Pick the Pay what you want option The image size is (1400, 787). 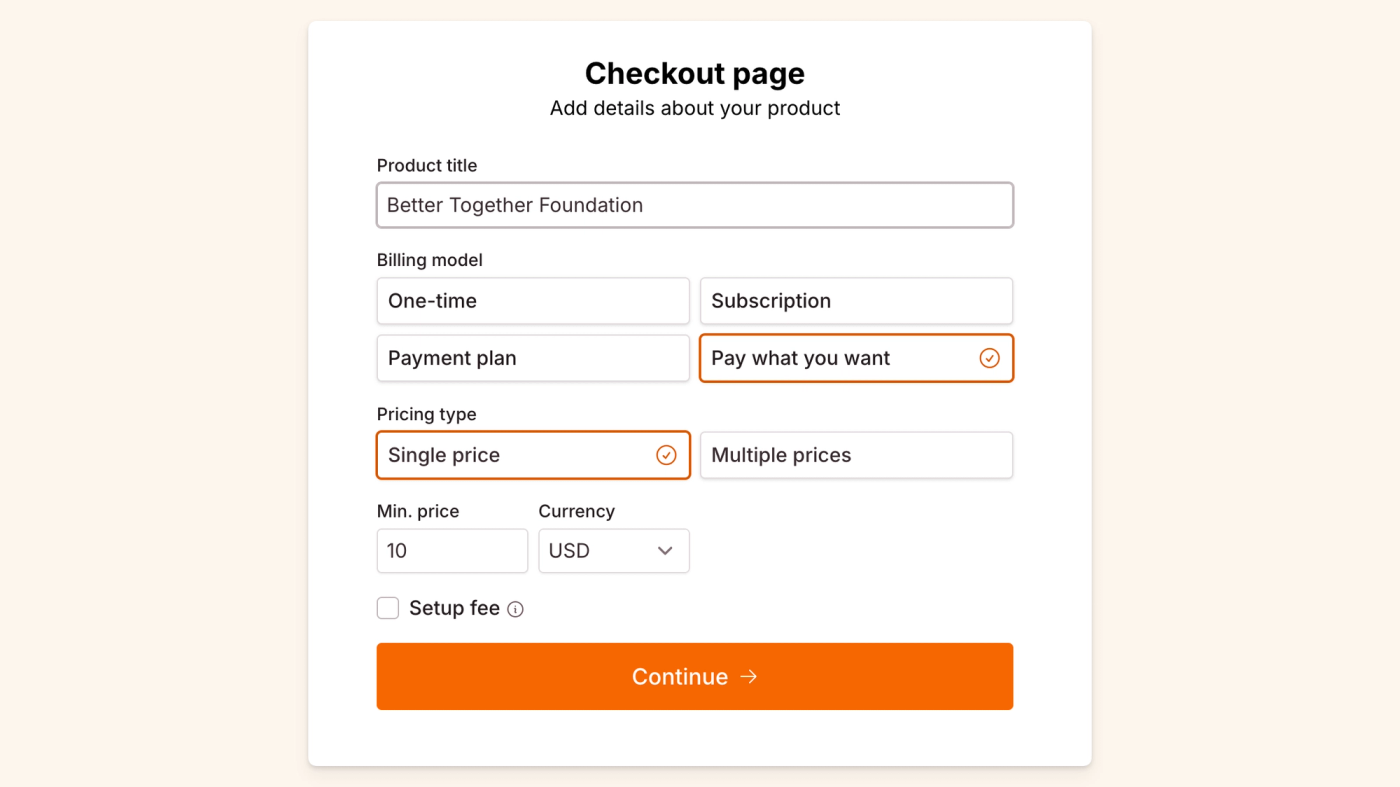point(840,358)
